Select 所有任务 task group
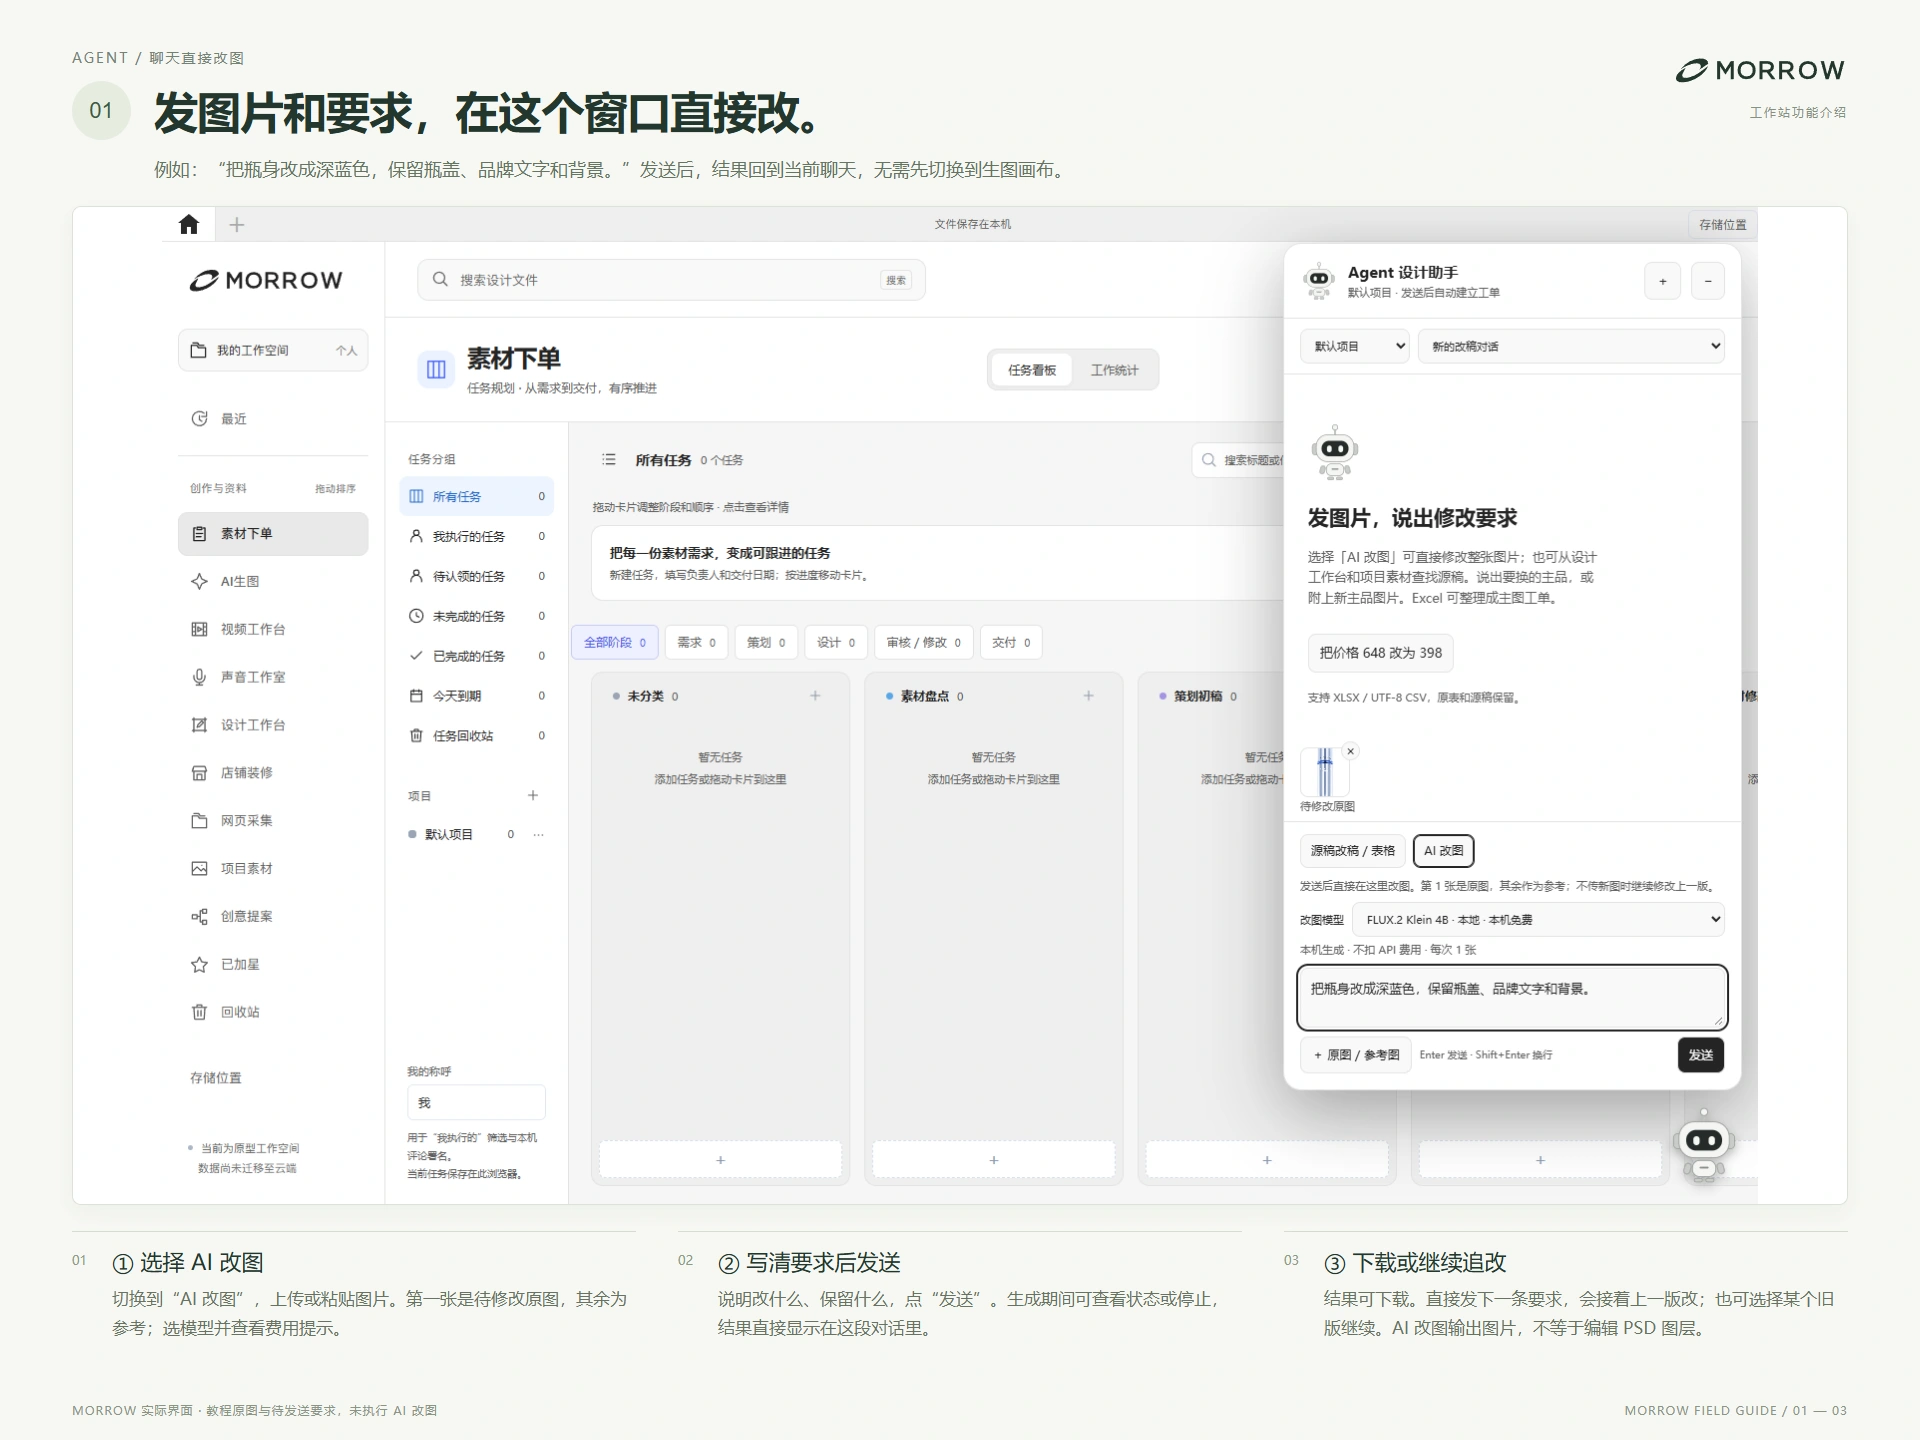Viewport: 1920px width, 1440px height. point(477,497)
